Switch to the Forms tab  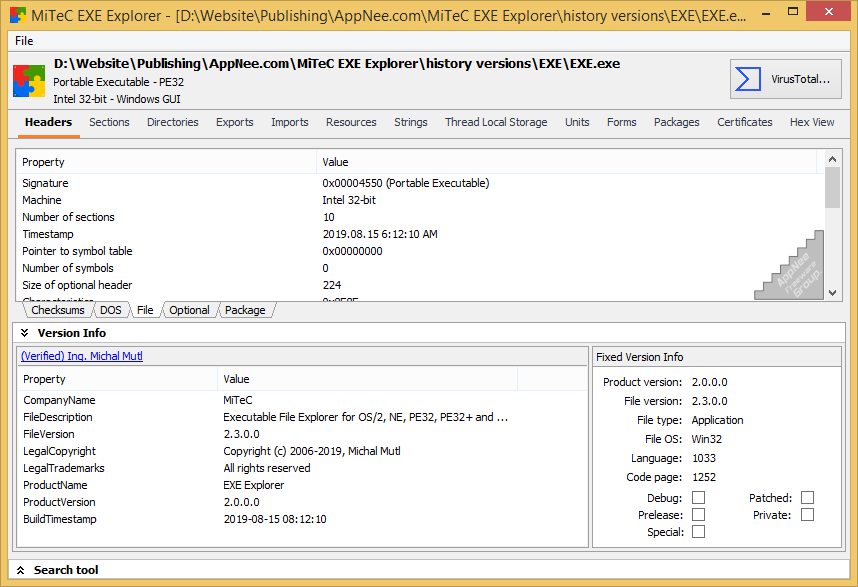(622, 122)
